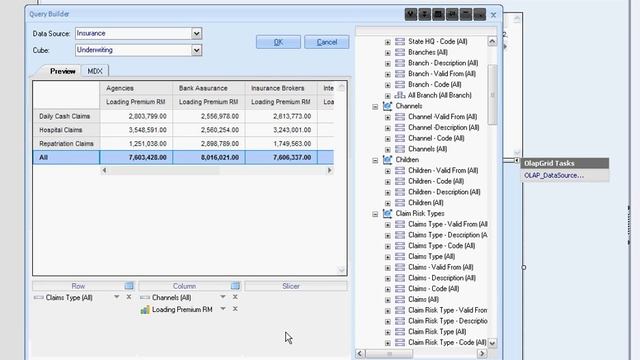The height and width of the screenshot is (360, 640).
Task: Switch to the MDX tab
Action: (95, 71)
